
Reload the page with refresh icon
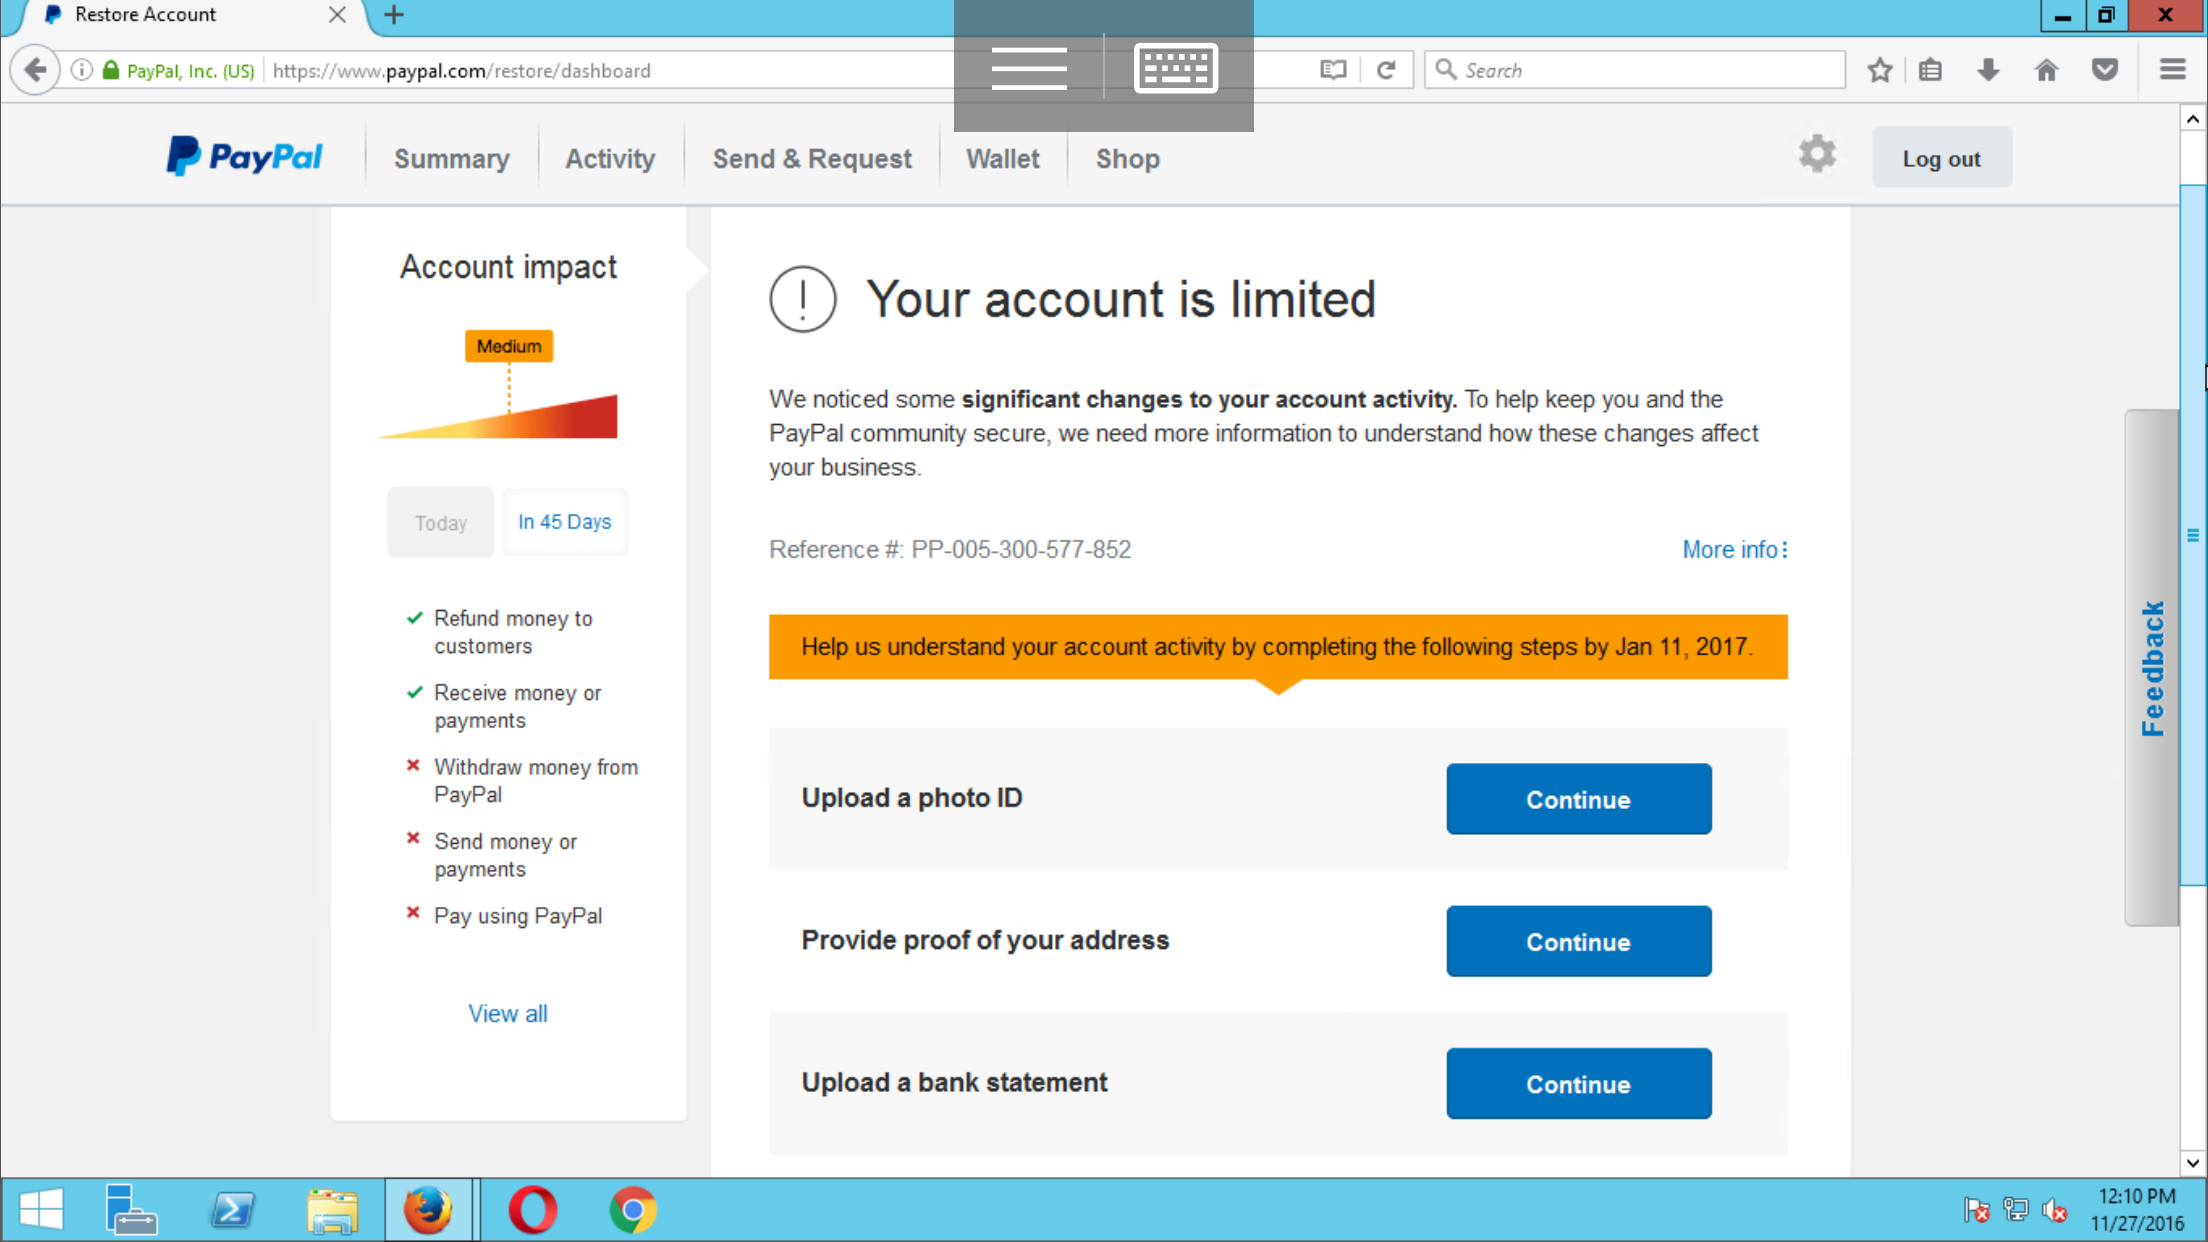tap(1386, 70)
